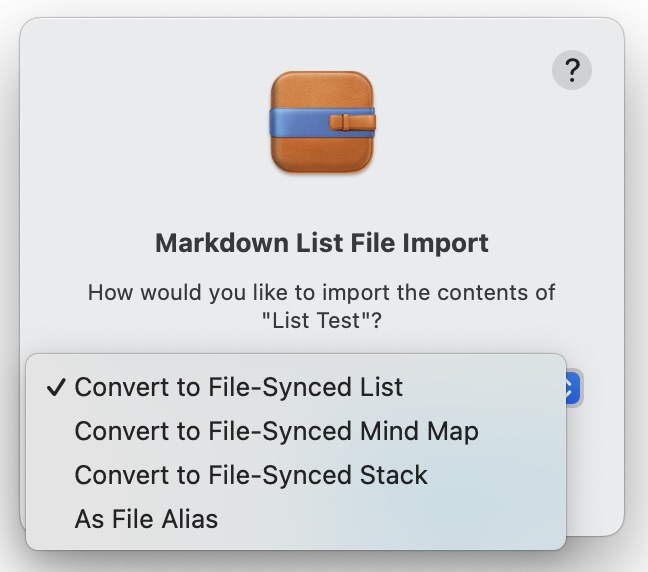
Task: Click the buckle clasp on the app icon
Action: pos(353,123)
